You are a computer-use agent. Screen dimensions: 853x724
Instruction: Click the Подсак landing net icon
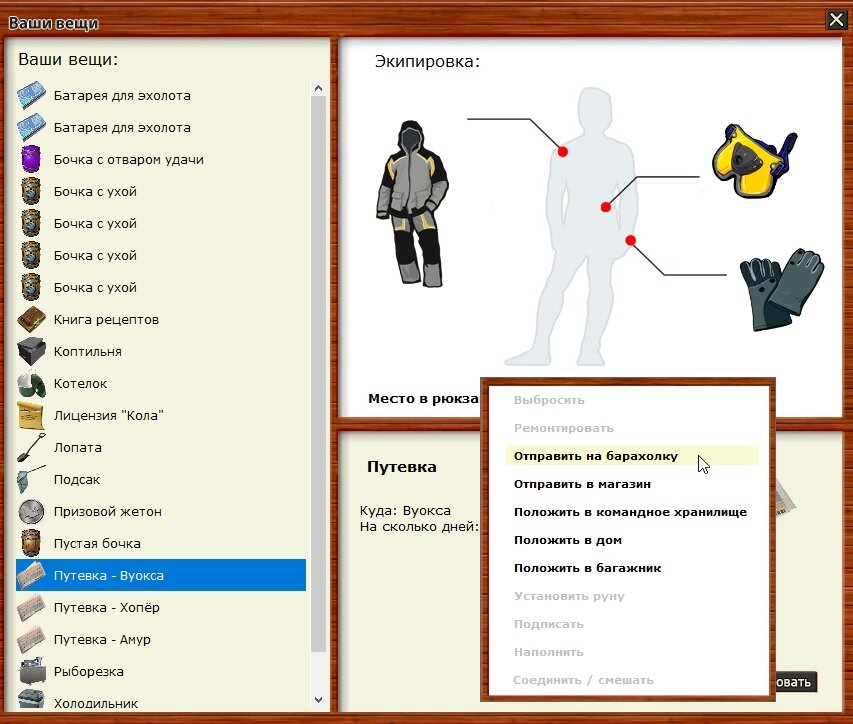click(x=31, y=480)
